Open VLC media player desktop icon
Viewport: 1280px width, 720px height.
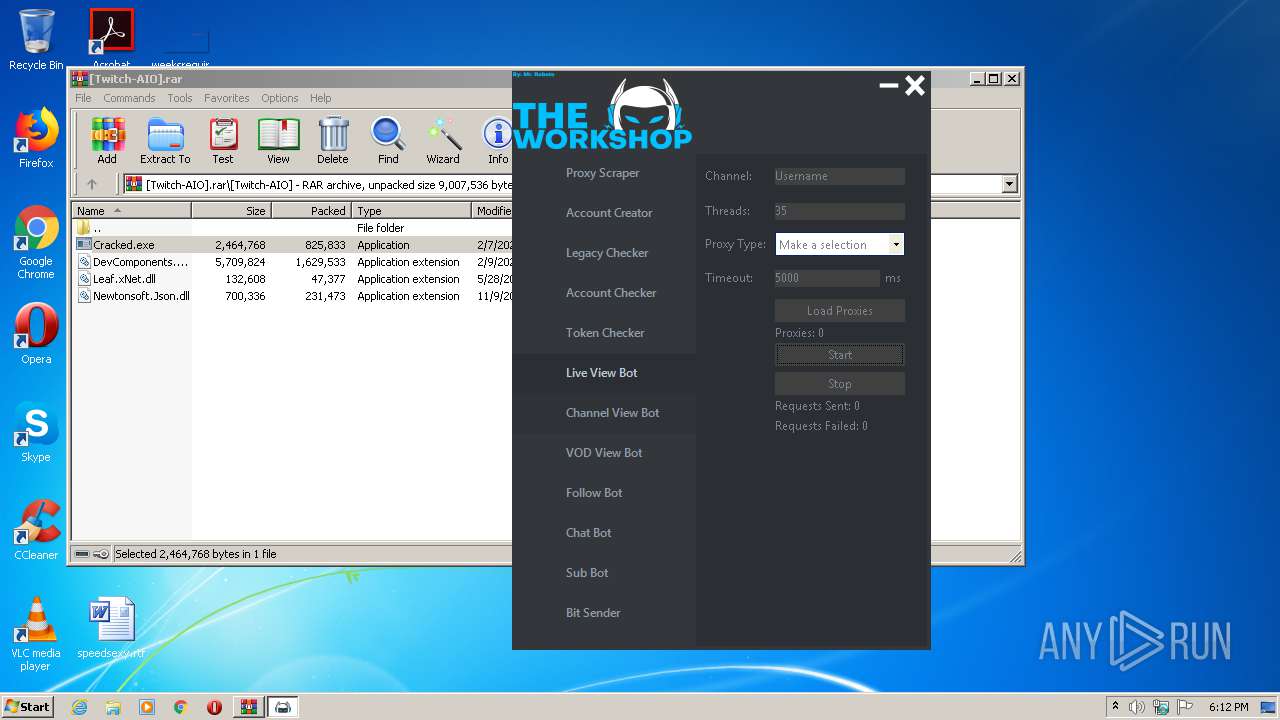point(36,634)
